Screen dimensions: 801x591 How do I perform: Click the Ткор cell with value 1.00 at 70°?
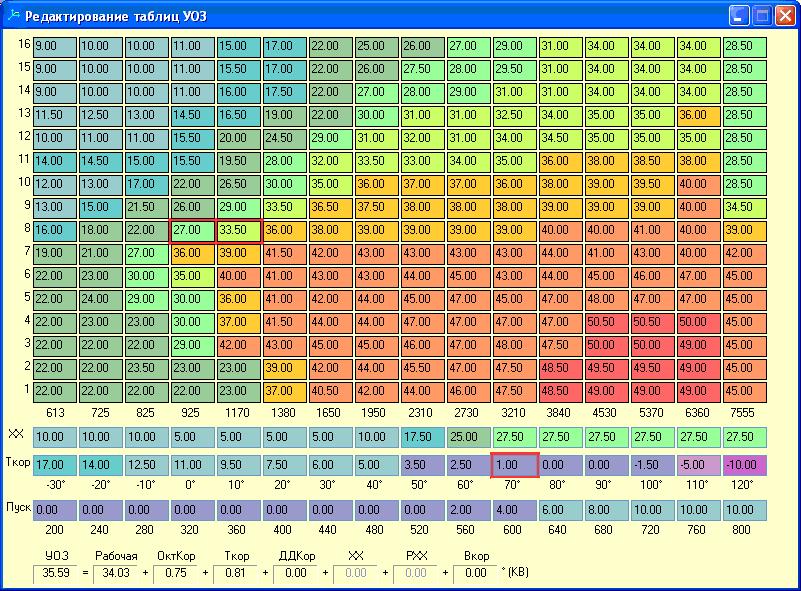pyautogui.click(x=515, y=465)
